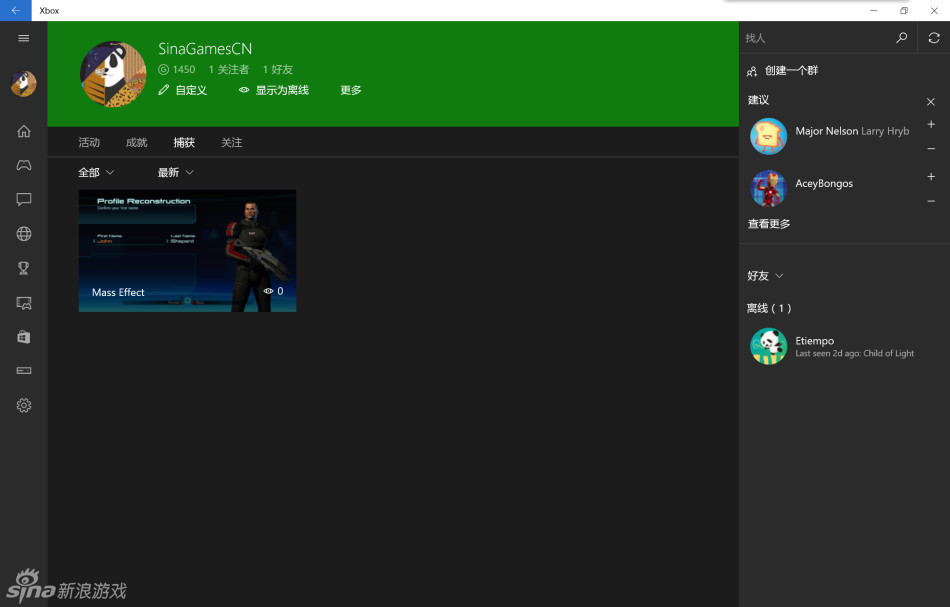Go to Home in the sidebar

coord(24,131)
